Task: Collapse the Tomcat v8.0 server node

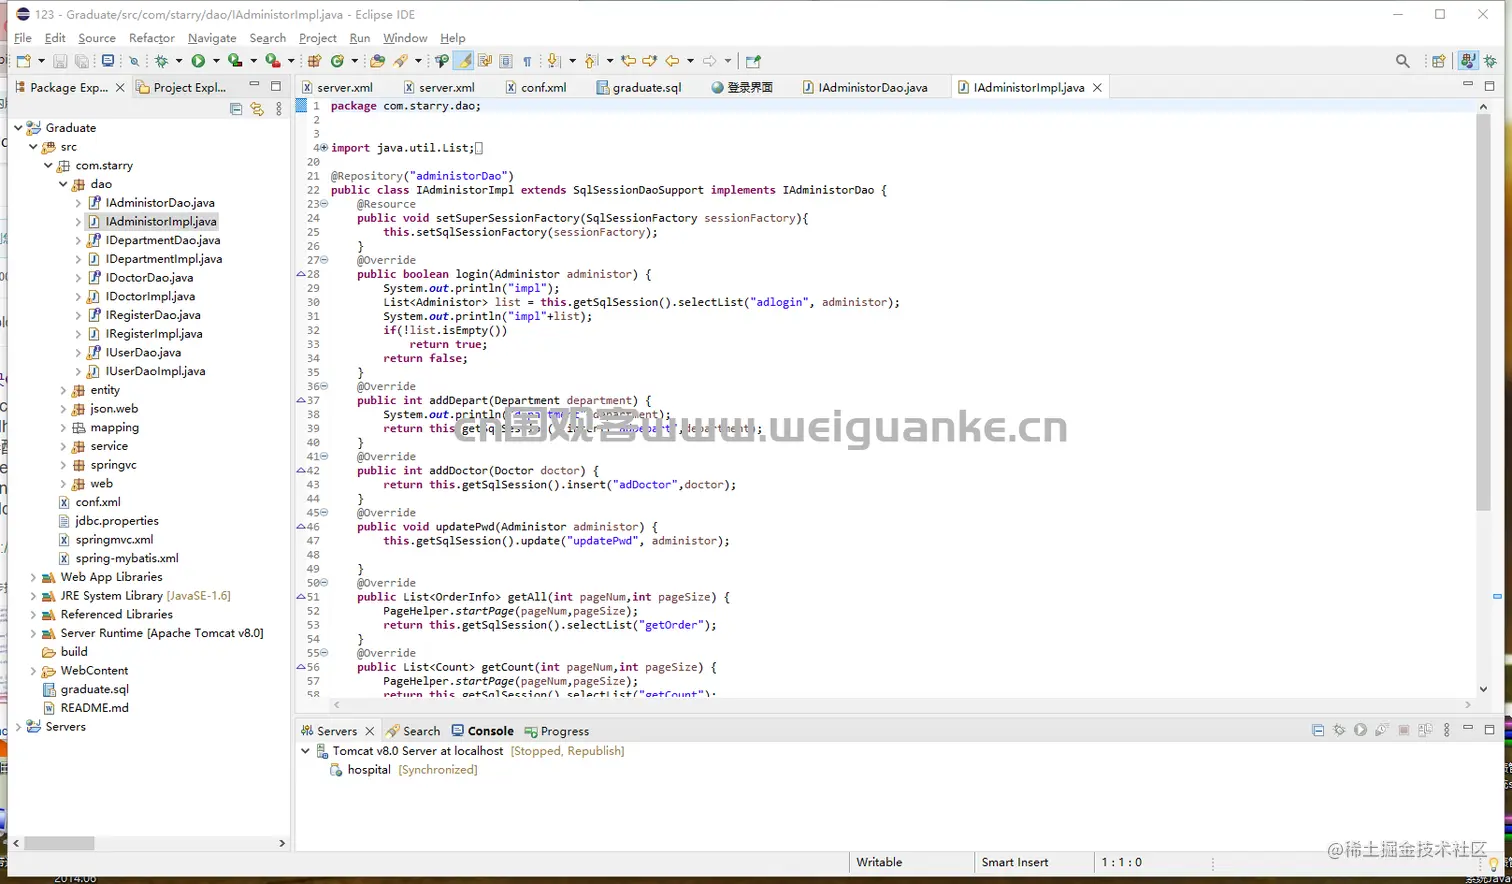Action: pyautogui.click(x=305, y=751)
